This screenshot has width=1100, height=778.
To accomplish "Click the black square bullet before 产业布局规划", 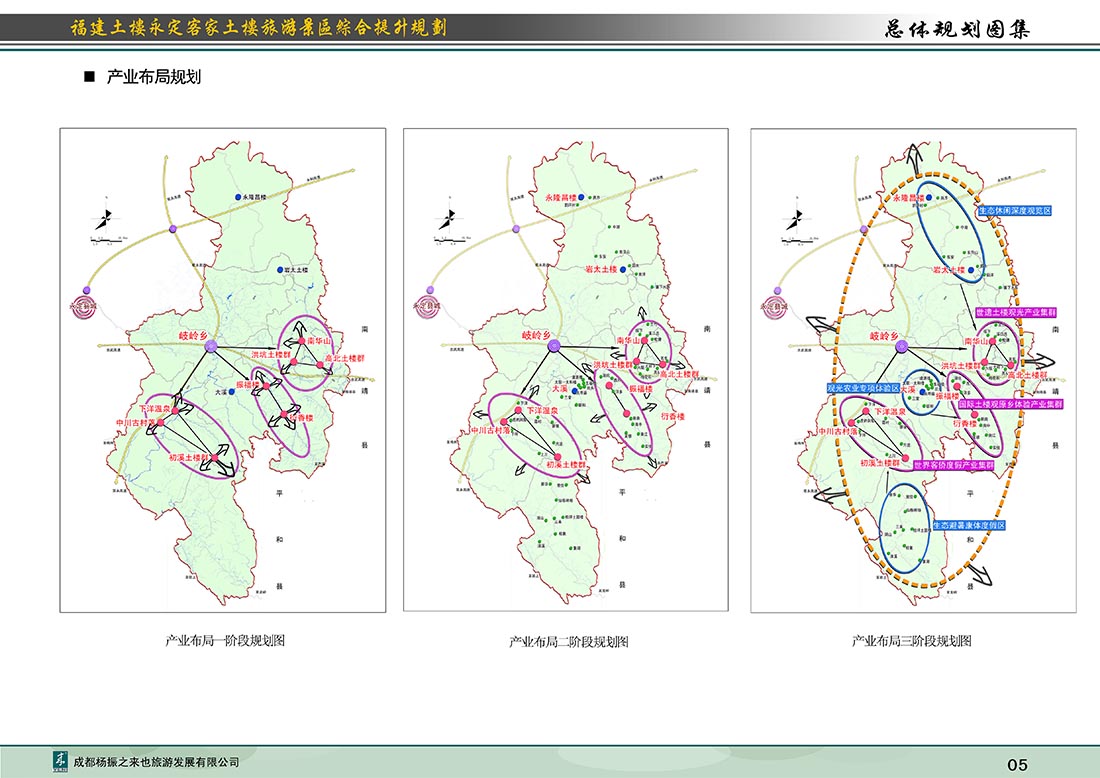I will click(x=88, y=77).
